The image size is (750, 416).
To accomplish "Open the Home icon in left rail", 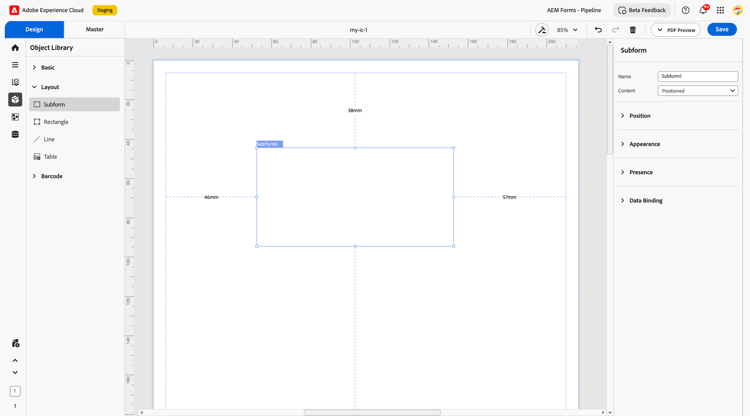I will pyautogui.click(x=15, y=48).
